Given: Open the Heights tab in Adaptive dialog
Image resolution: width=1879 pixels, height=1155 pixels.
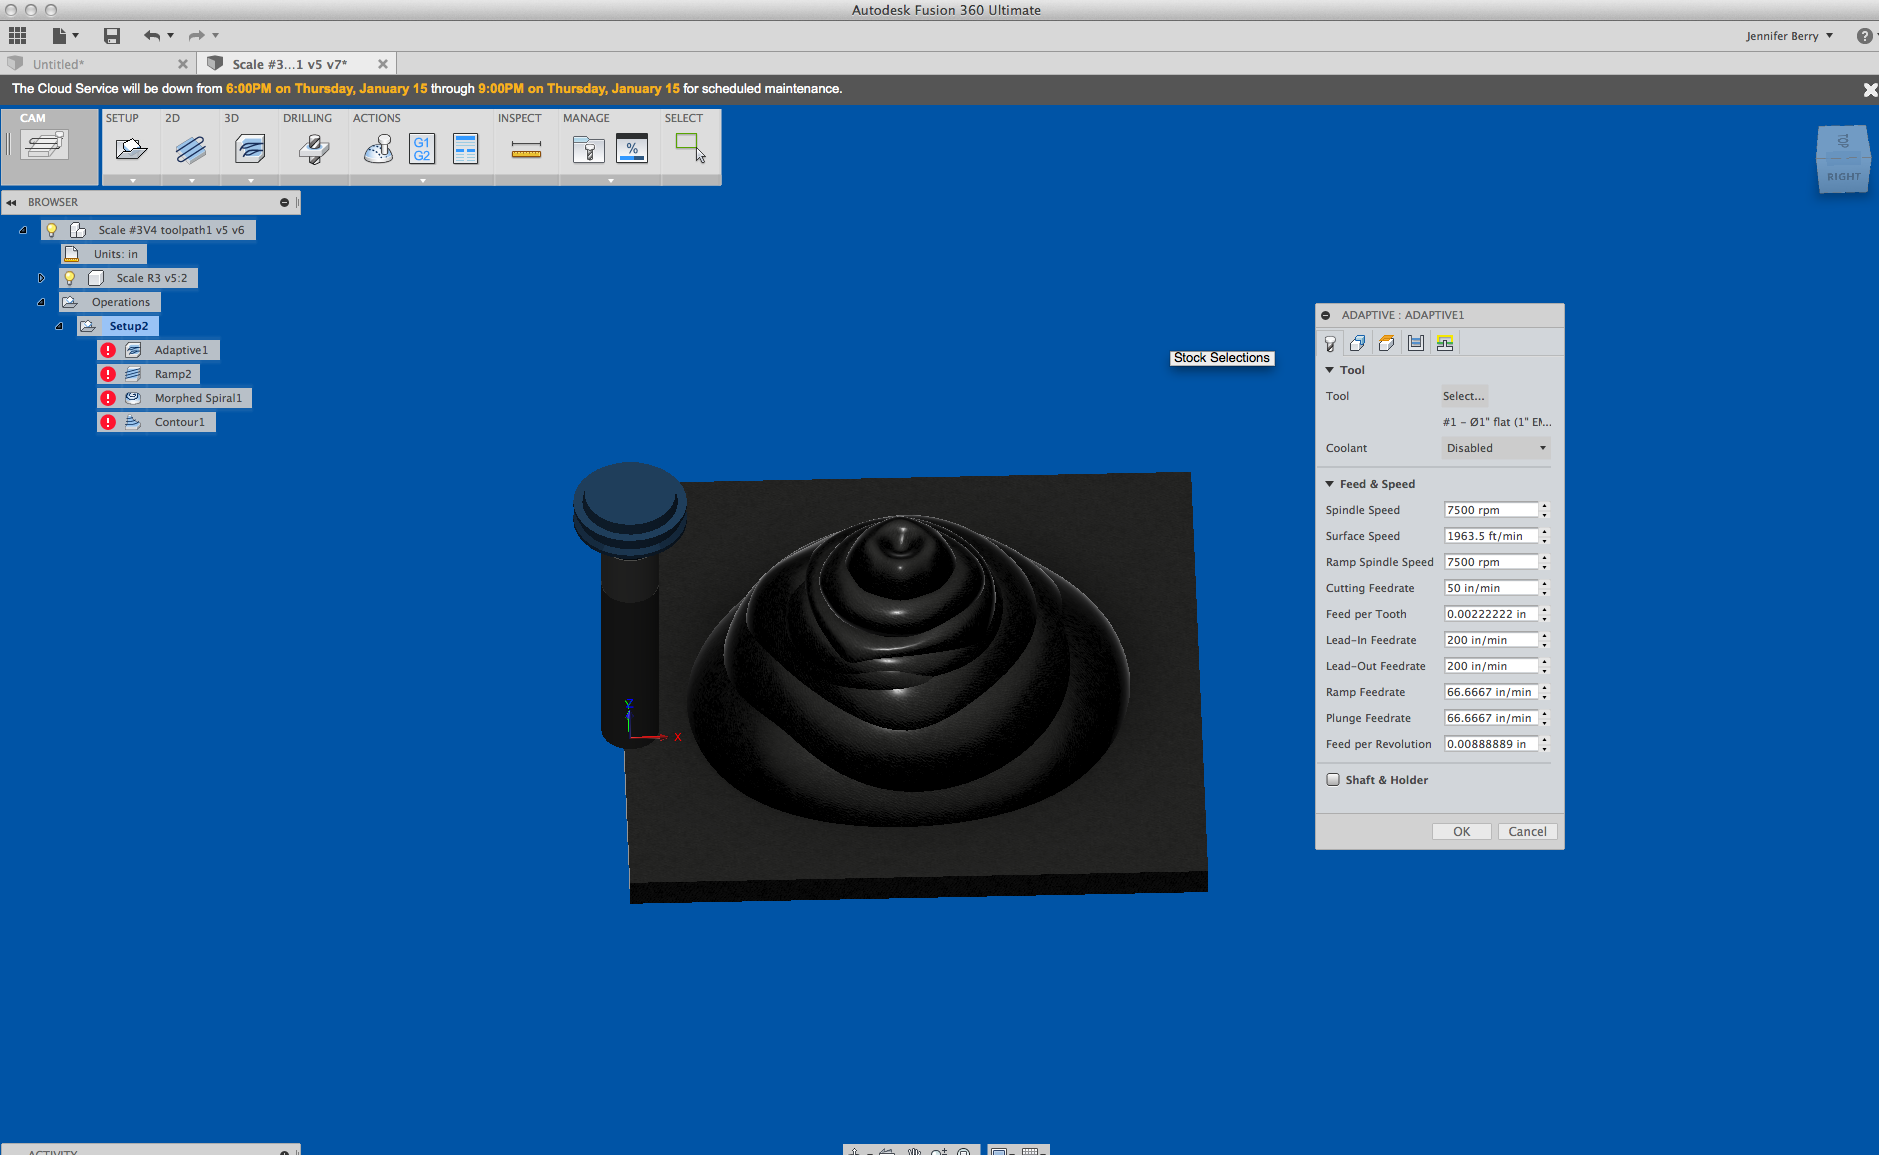Looking at the screenshot, I should coord(1386,344).
